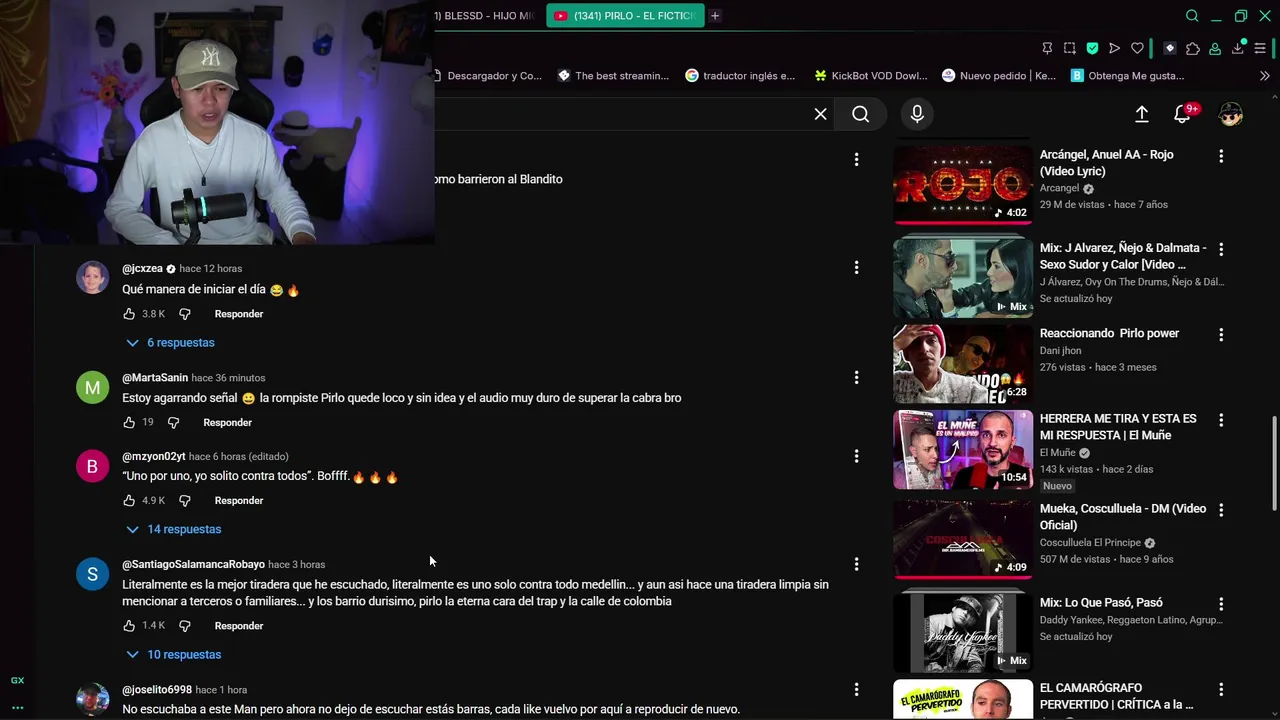Expand 6 respuestas under @jcxzea
Viewport: 1280px width, 720px height.
[x=171, y=342]
